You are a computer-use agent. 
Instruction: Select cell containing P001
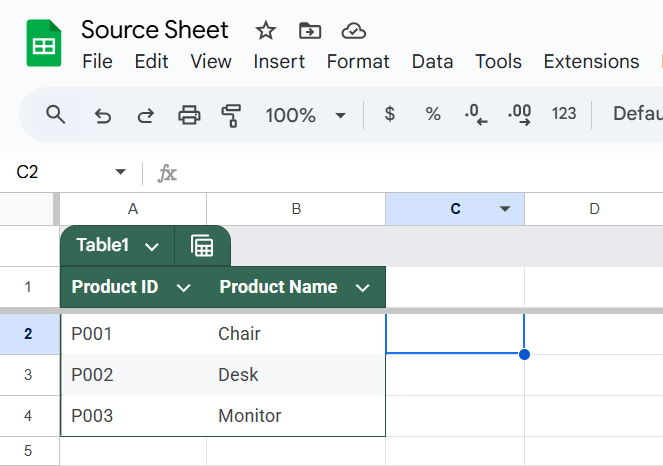click(x=134, y=334)
